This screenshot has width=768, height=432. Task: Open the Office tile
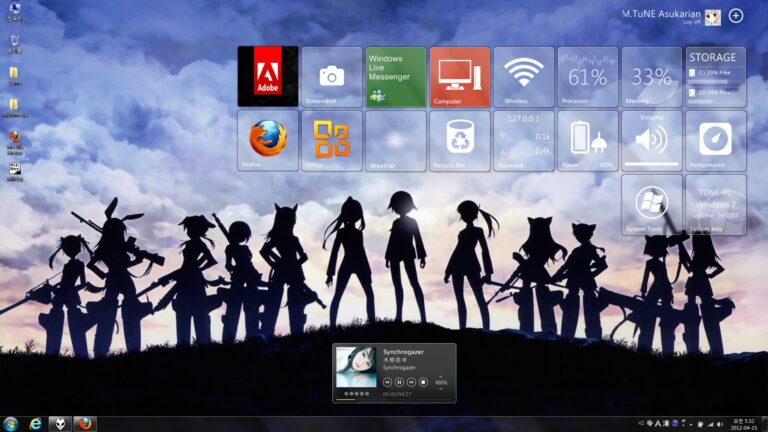tap(332, 141)
